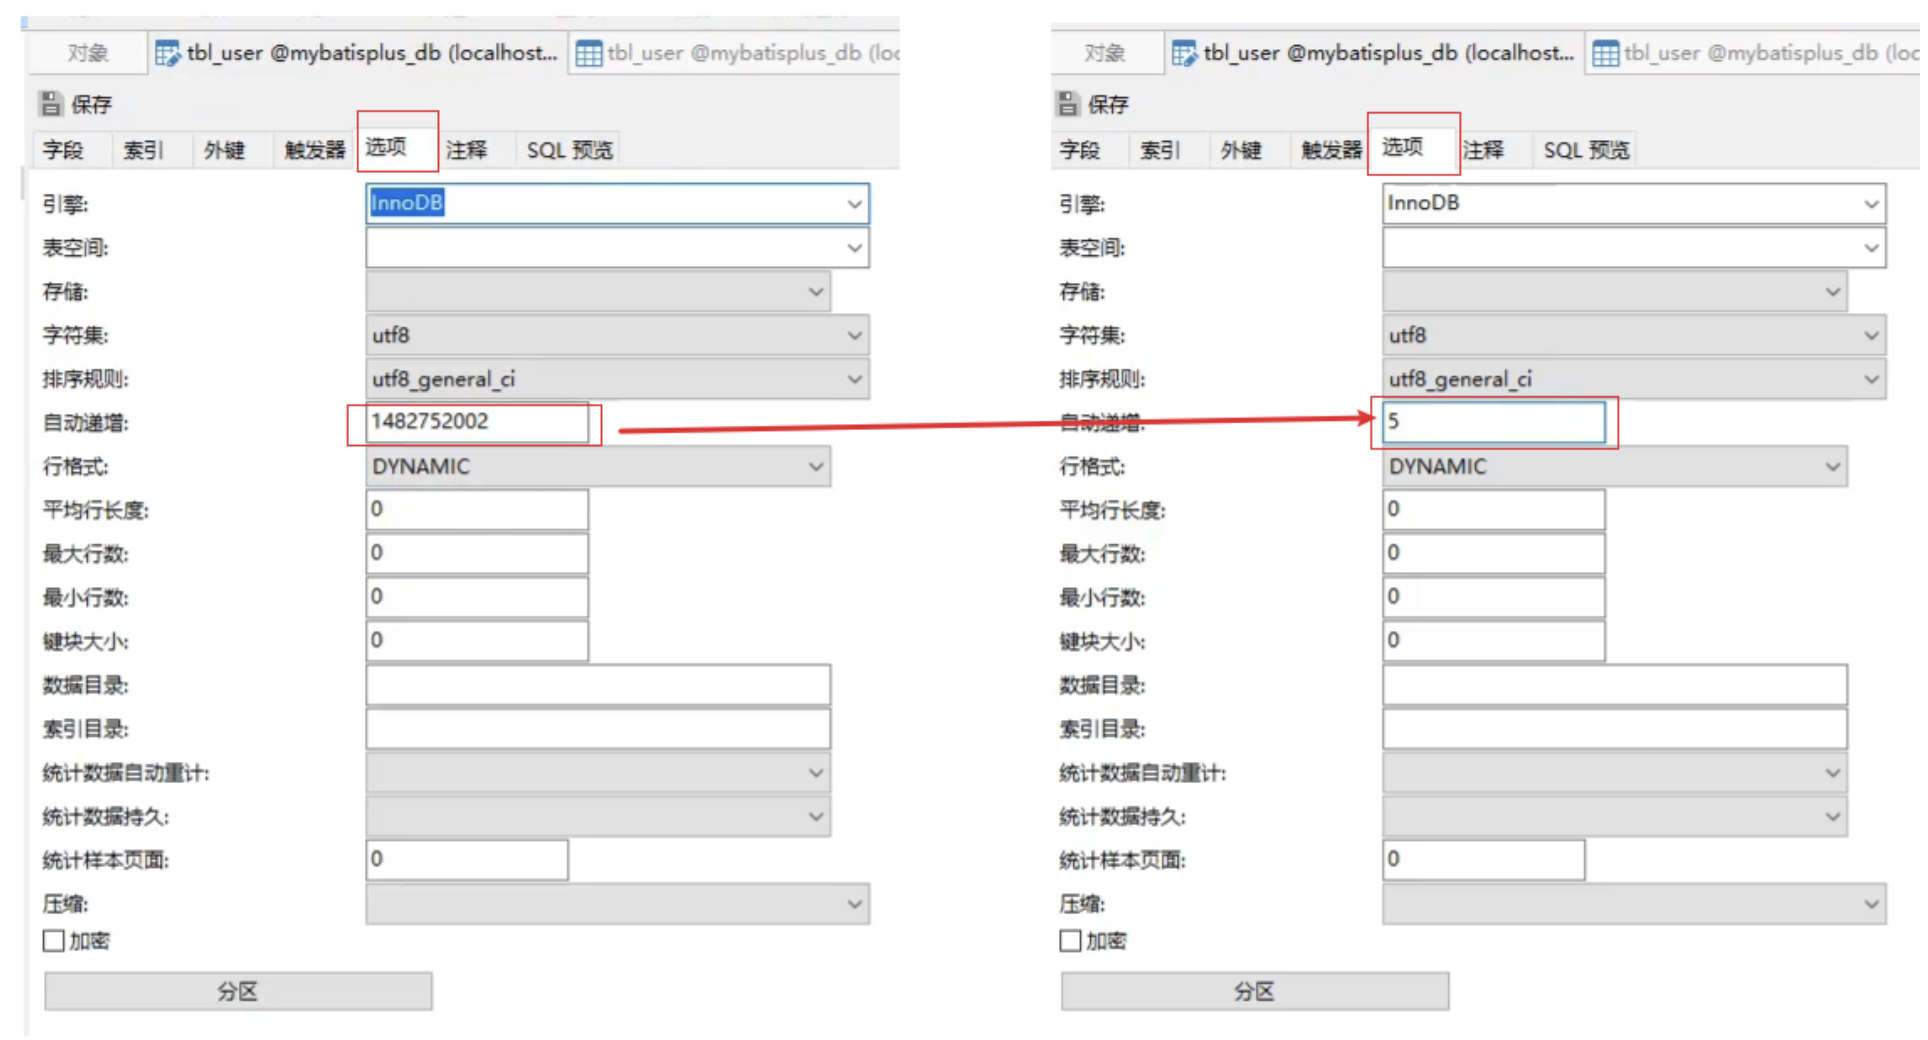Click grid table tab icon in left panel

point(589,53)
